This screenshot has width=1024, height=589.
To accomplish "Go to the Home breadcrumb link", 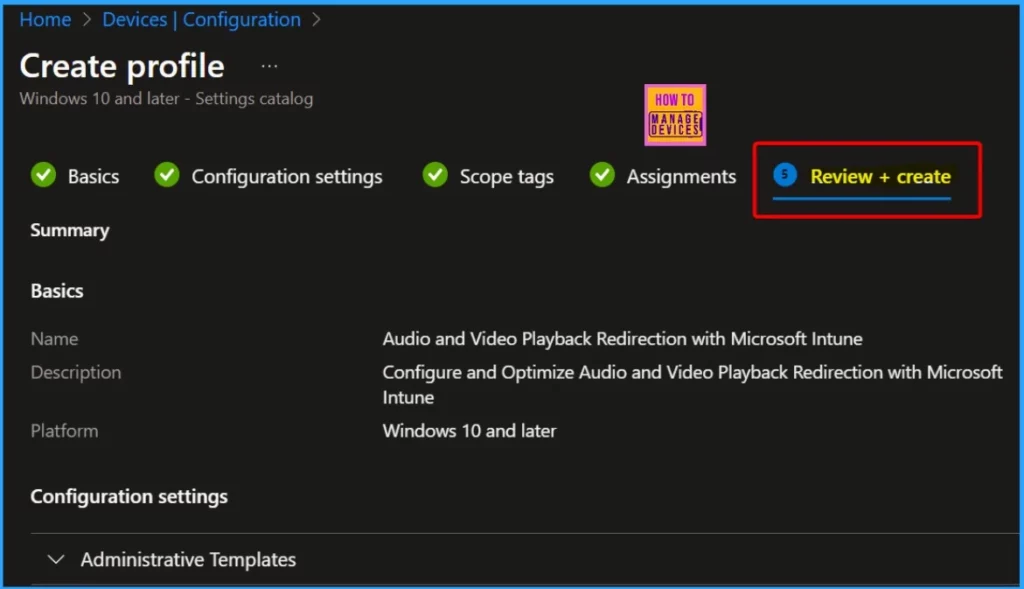I will coord(45,20).
